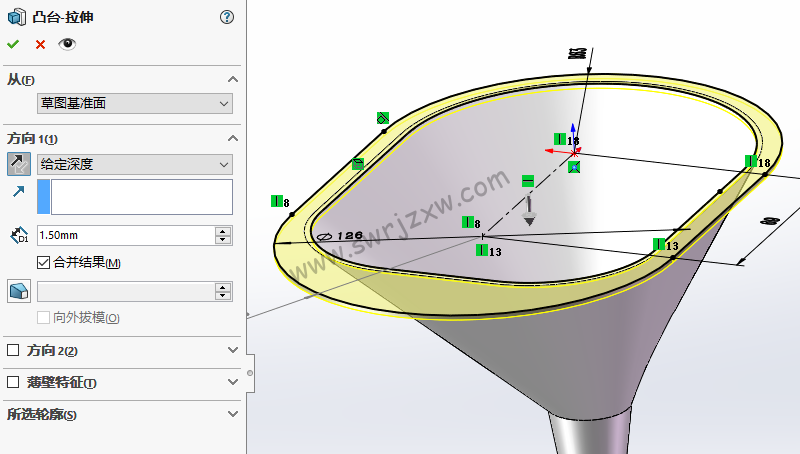Toggle the draft on/off icon button
This screenshot has height=454, width=800.
(x=19, y=291)
